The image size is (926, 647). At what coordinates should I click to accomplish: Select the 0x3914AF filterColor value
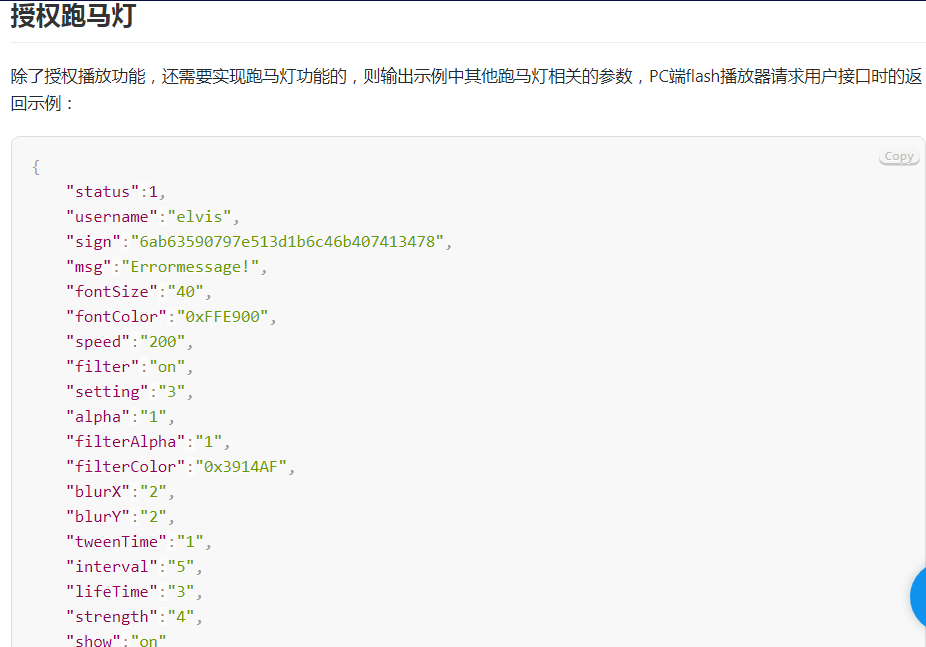click(241, 466)
